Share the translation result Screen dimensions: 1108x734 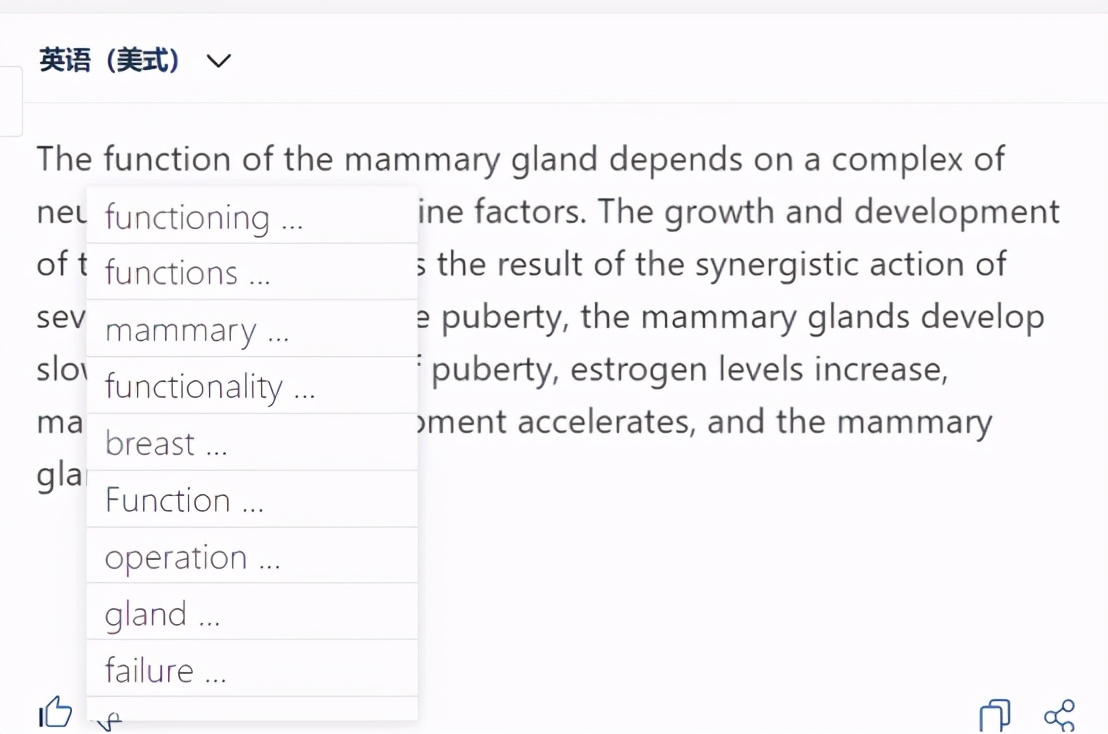[1059, 715]
